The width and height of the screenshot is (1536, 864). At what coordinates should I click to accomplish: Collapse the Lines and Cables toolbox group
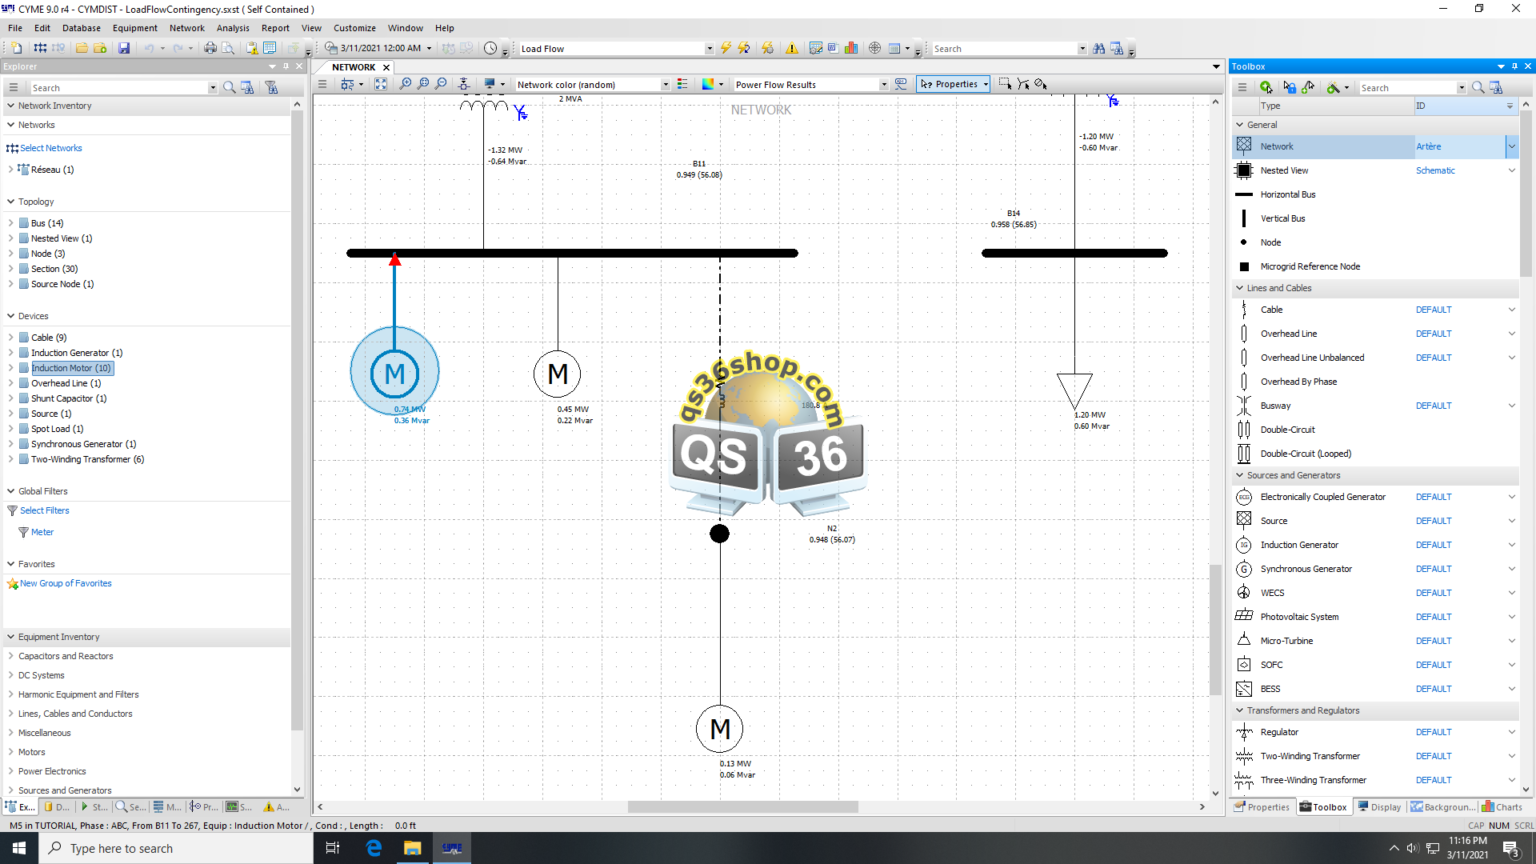[1240, 288]
